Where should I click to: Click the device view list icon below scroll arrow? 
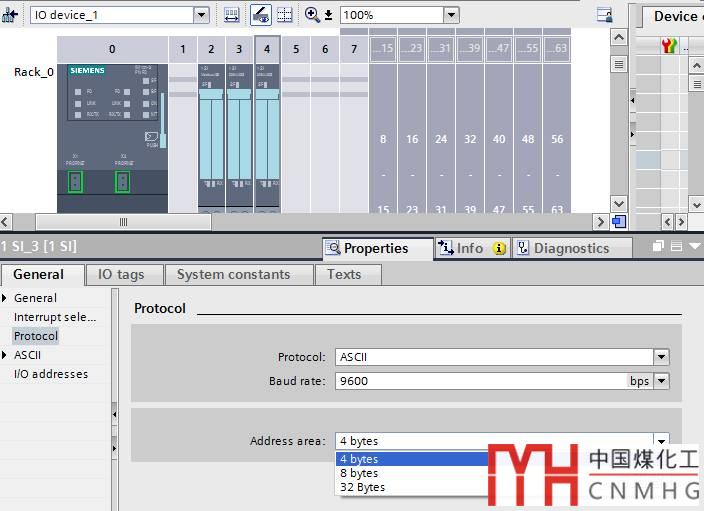[619, 65]
